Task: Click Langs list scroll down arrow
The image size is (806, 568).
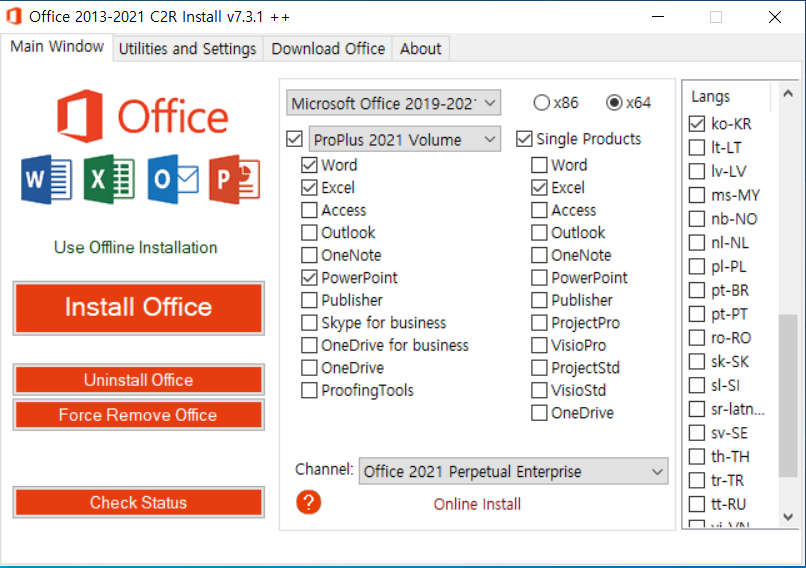Action: (x=788, y=517)
